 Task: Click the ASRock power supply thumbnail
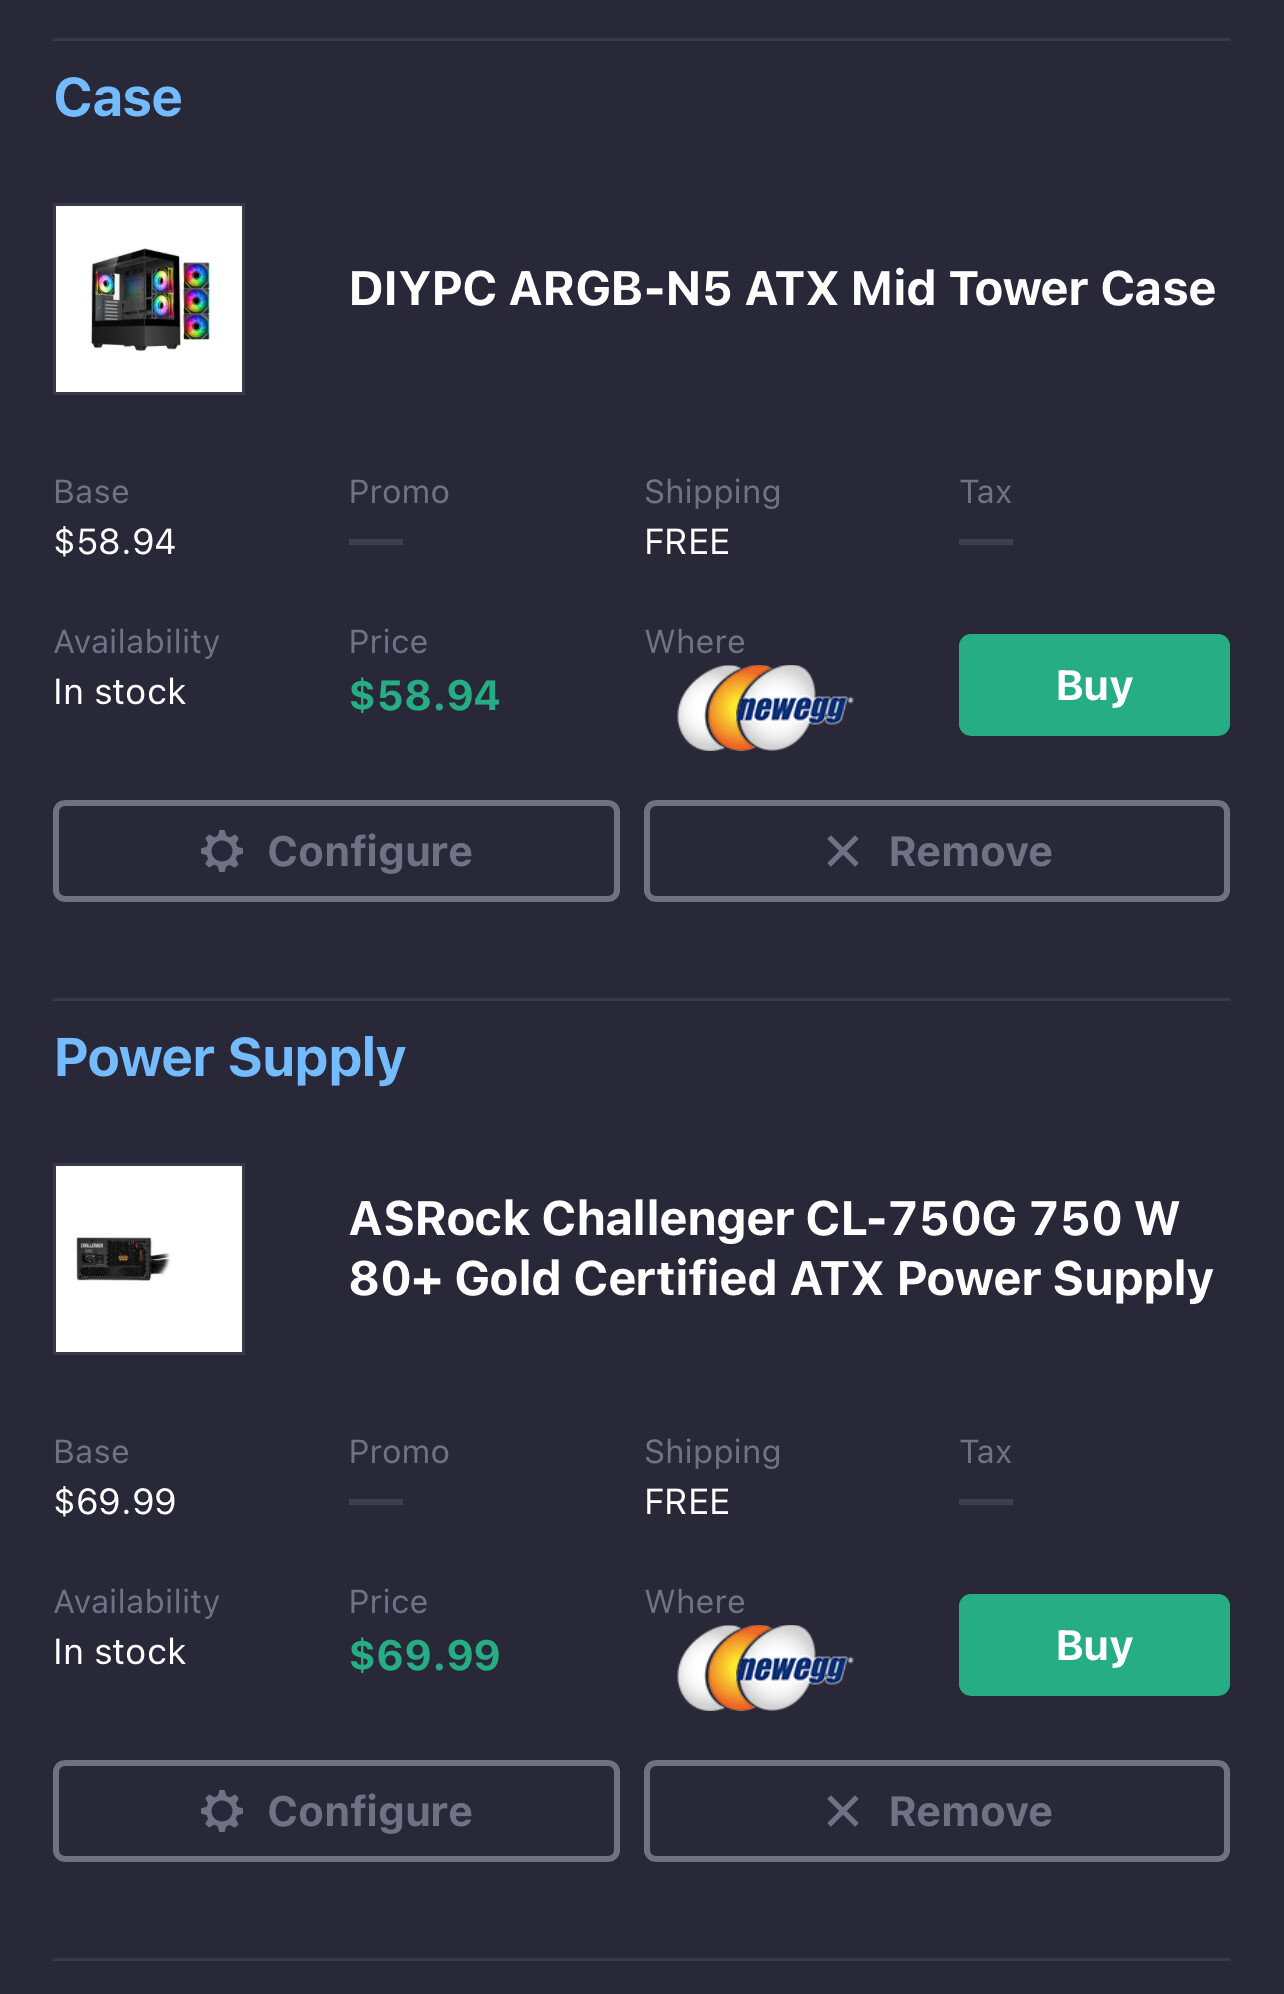point(149,1259)
